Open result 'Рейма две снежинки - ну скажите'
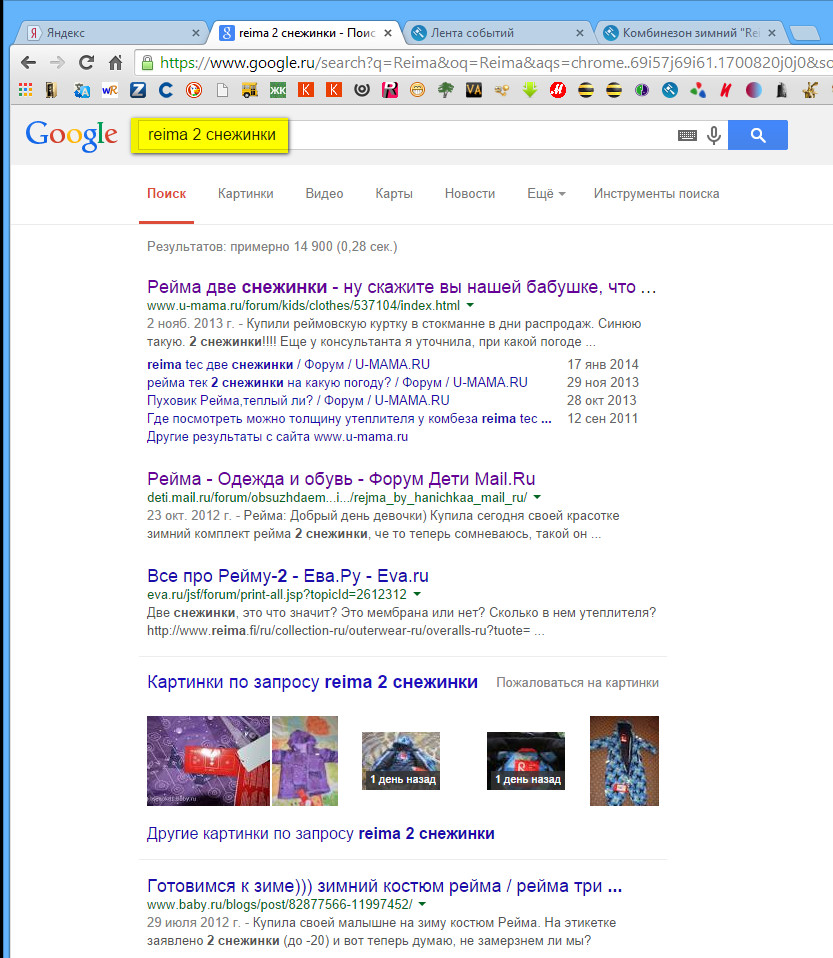 (402, 287)
